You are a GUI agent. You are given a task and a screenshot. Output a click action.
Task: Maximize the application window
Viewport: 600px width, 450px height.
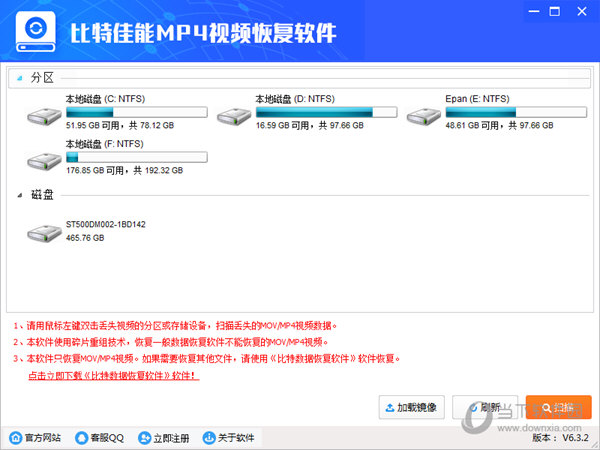click(x=554, y=11)
